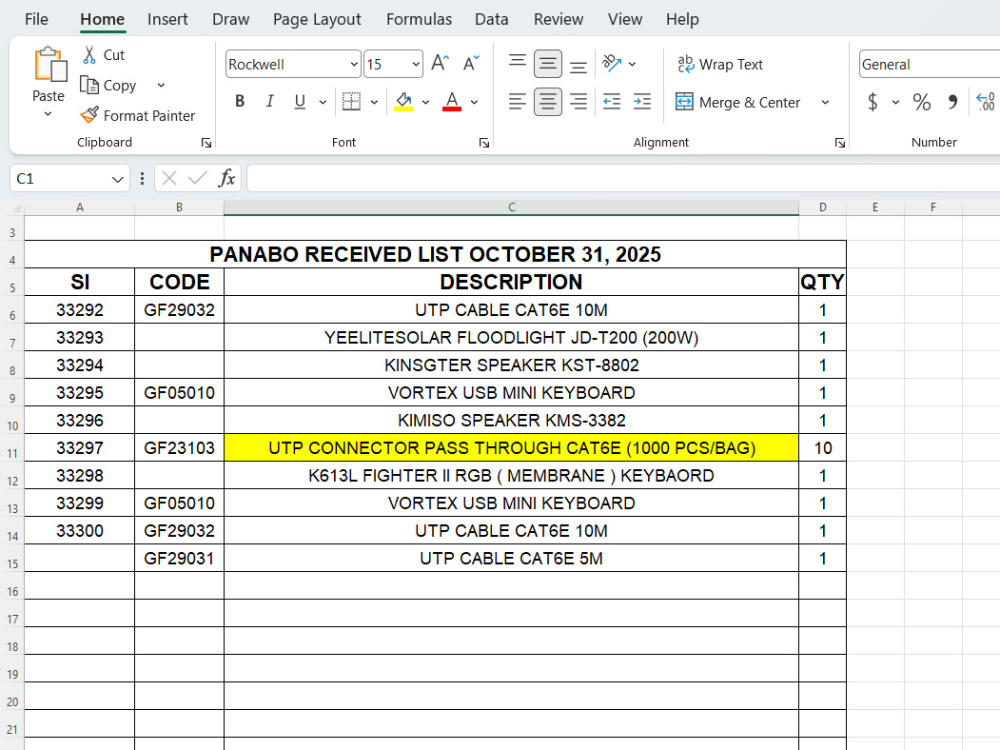Select yellow cell UTP CONNECTOR PASS THROUGH
Viewport: 1000px width, 750px height.
click(511, 448)
